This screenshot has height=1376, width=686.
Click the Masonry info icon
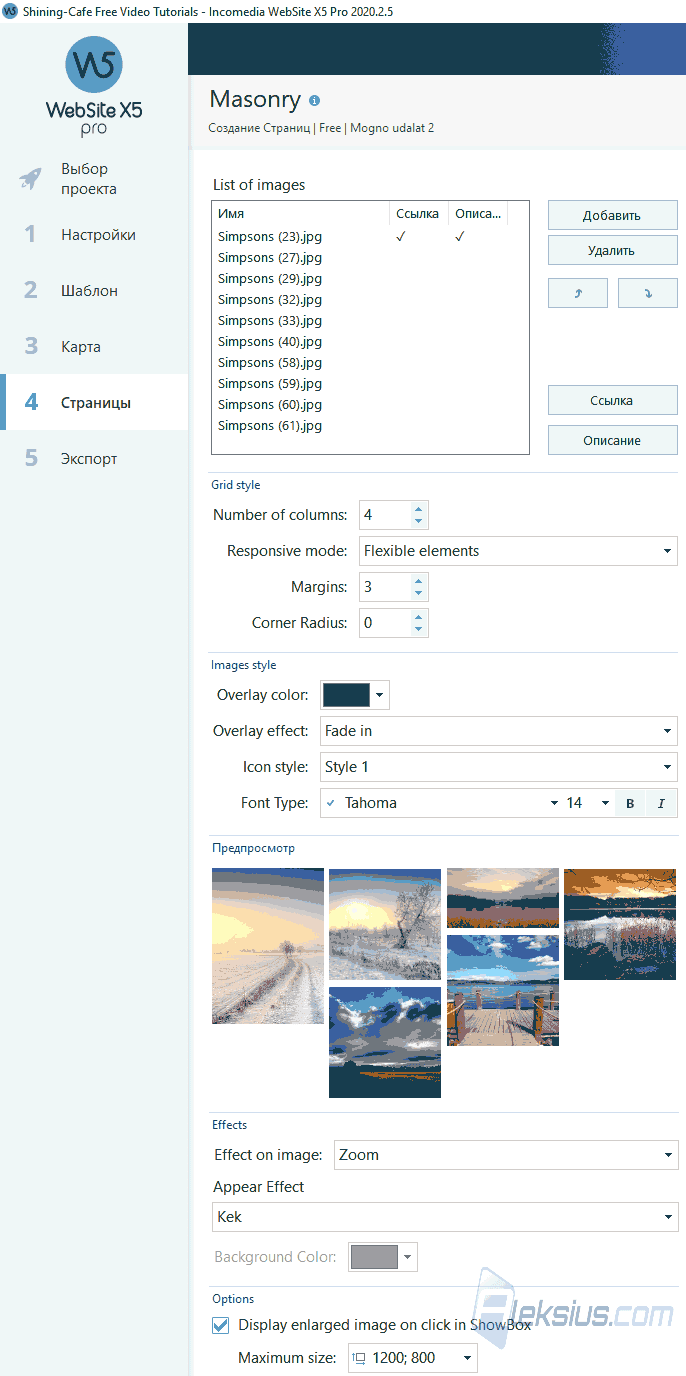tap(315, 101)
